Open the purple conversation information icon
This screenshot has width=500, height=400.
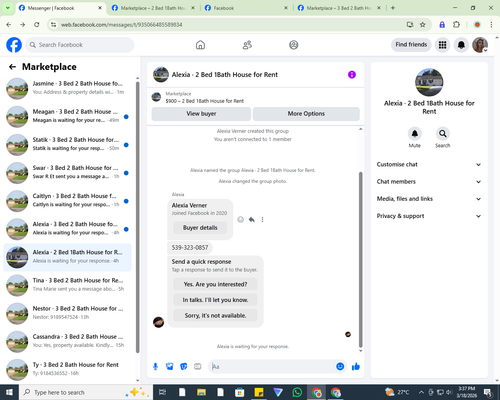tap(352, 75)
